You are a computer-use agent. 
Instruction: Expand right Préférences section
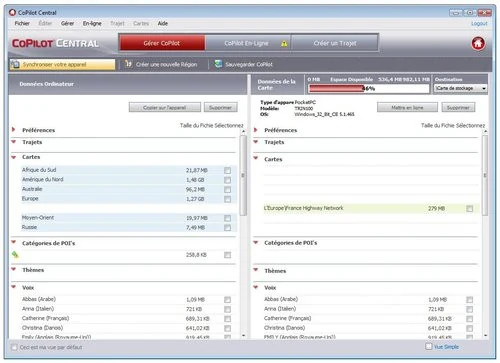pyautogui.click(x=256, y=130)
